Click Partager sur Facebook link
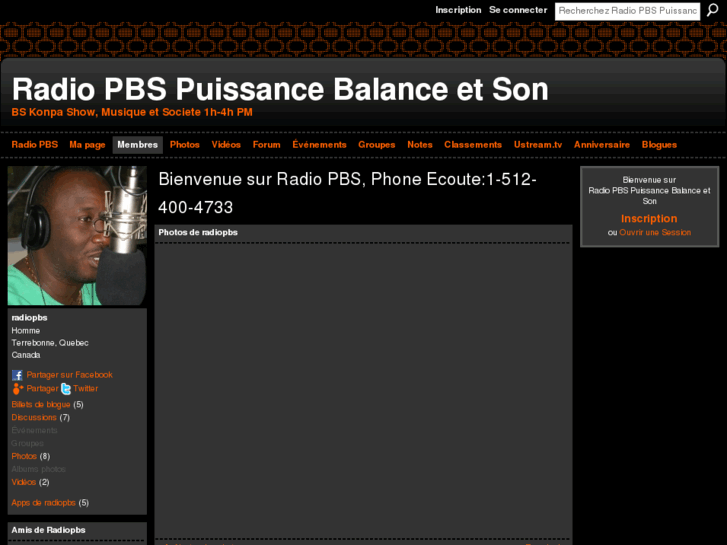 [70, 375]
